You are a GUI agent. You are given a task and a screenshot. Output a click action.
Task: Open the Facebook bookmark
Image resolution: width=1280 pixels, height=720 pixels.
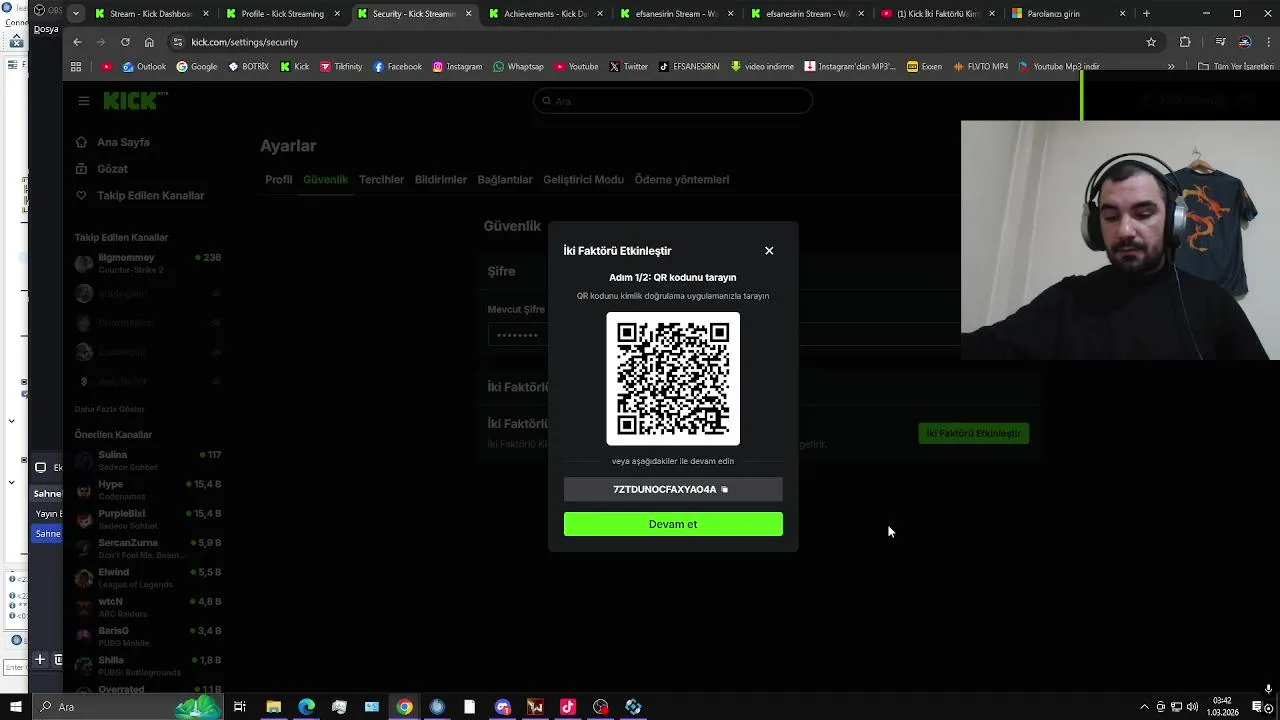point(398,67)
